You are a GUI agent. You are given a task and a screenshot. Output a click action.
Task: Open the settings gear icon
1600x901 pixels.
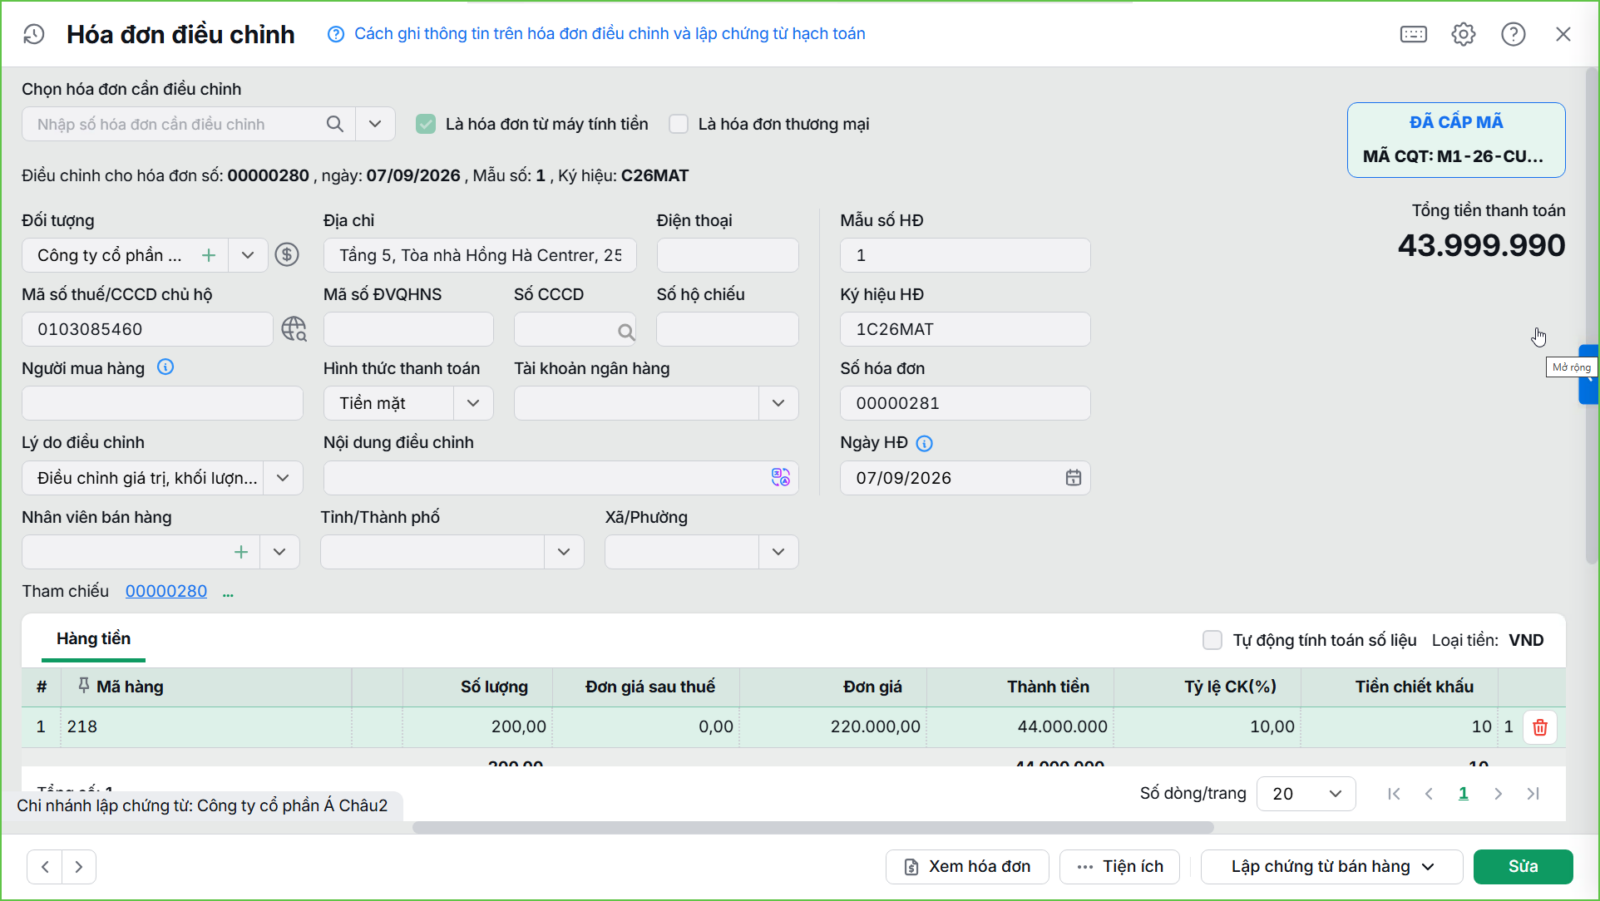[1463, 34]
